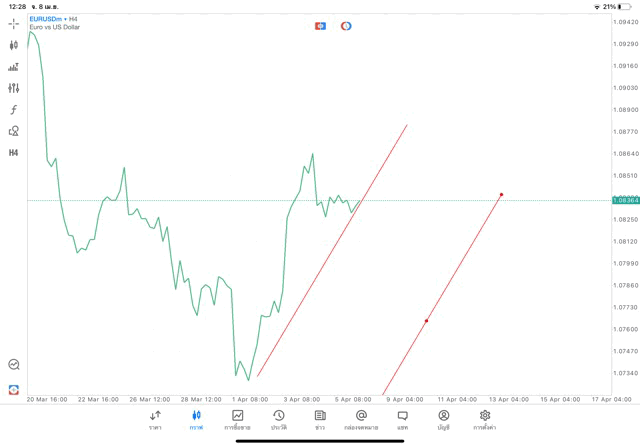Switch to the ราคา (Quotes) tab
This screenshot has width=640, height=447.
[x=155, y=419]
